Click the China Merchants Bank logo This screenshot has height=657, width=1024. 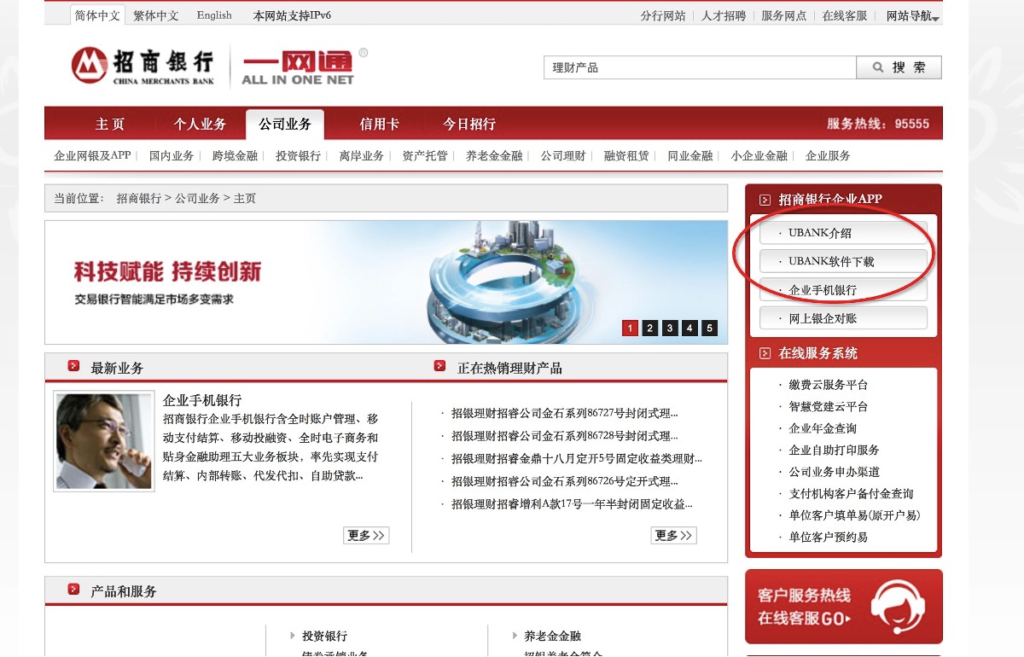(x=142, y=65)
